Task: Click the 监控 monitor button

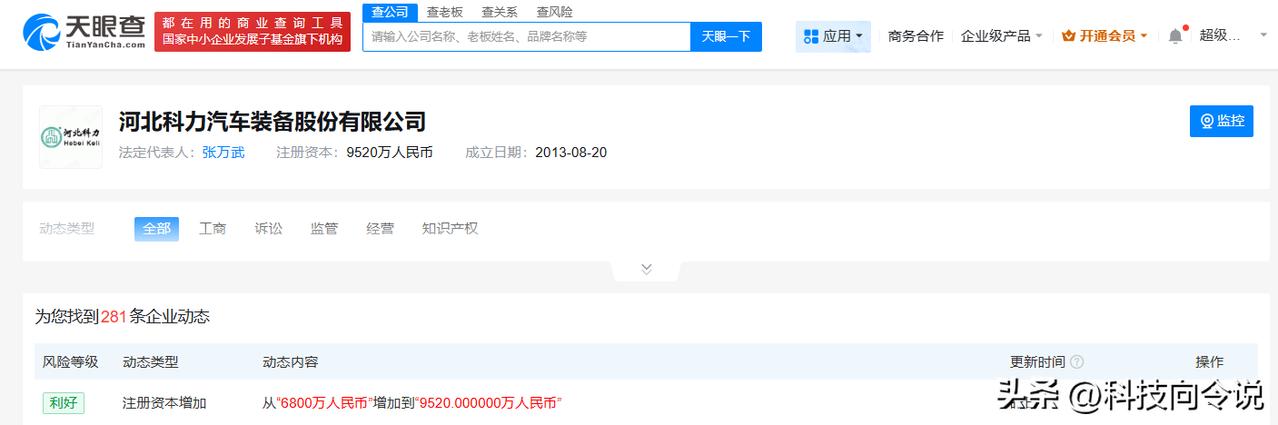Action: [x=1221, y=121]
